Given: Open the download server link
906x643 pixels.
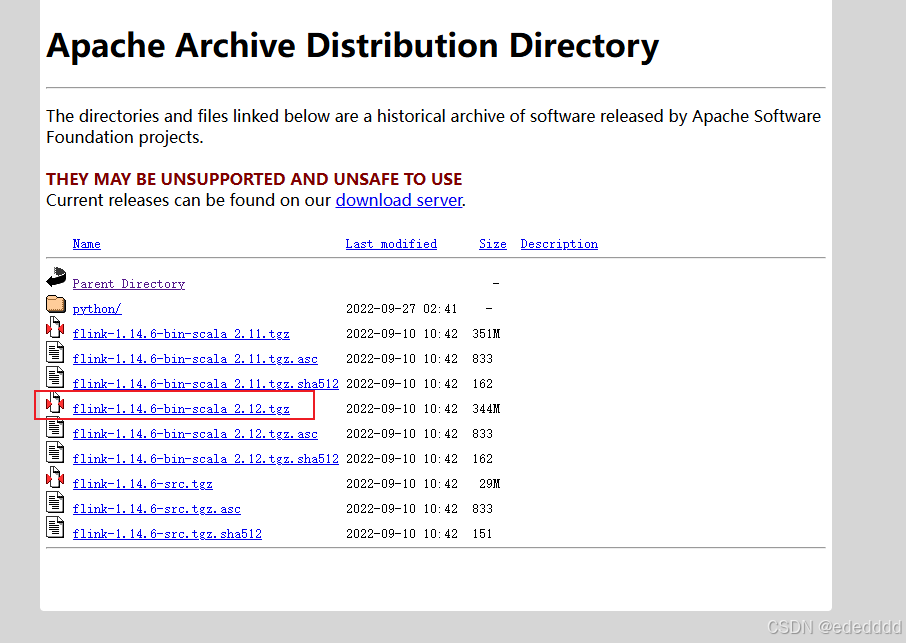Looking at the screenshot, I should tap(399, 200).
